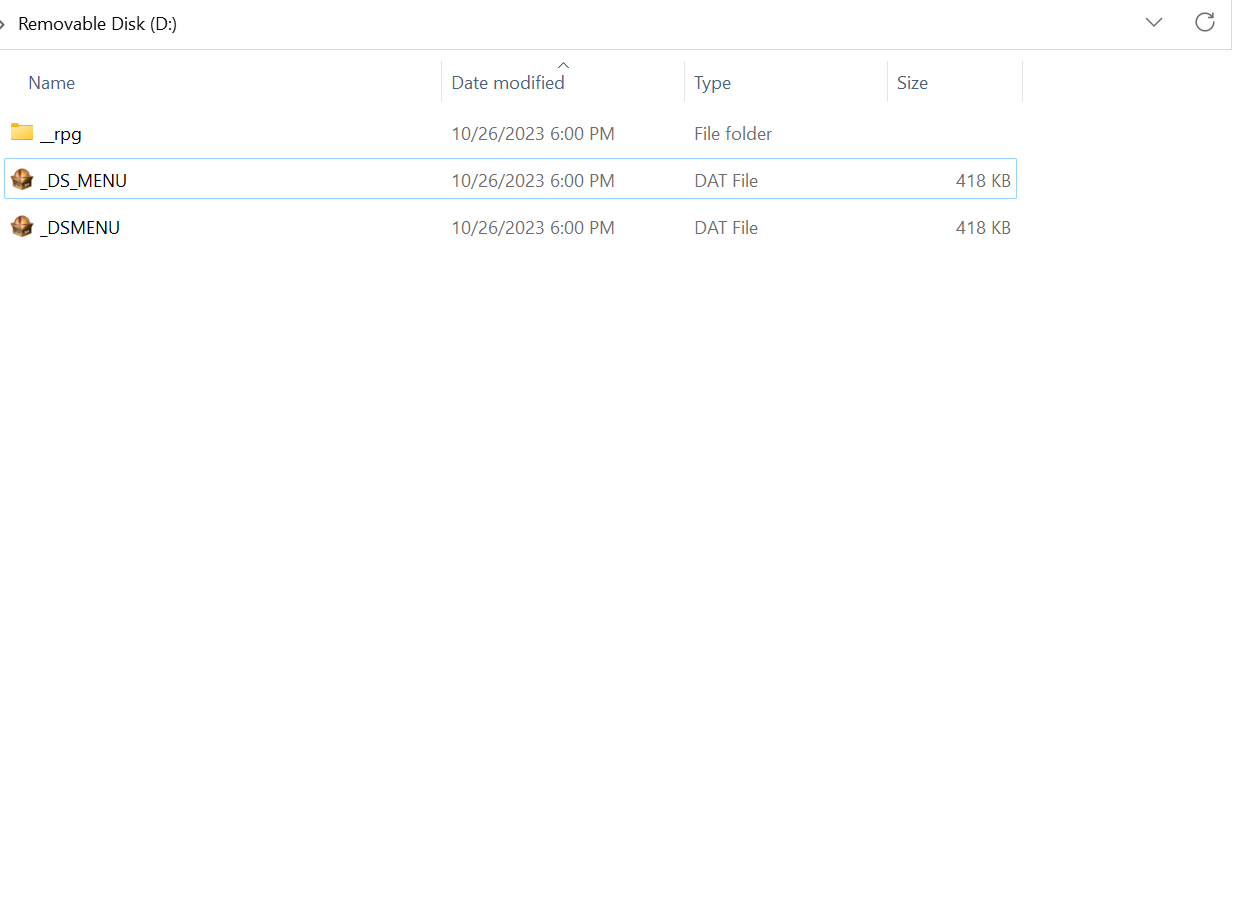Click the _DS_MENU row's date modified
This screenshot has height=909, width=1237.
point(533,181)
